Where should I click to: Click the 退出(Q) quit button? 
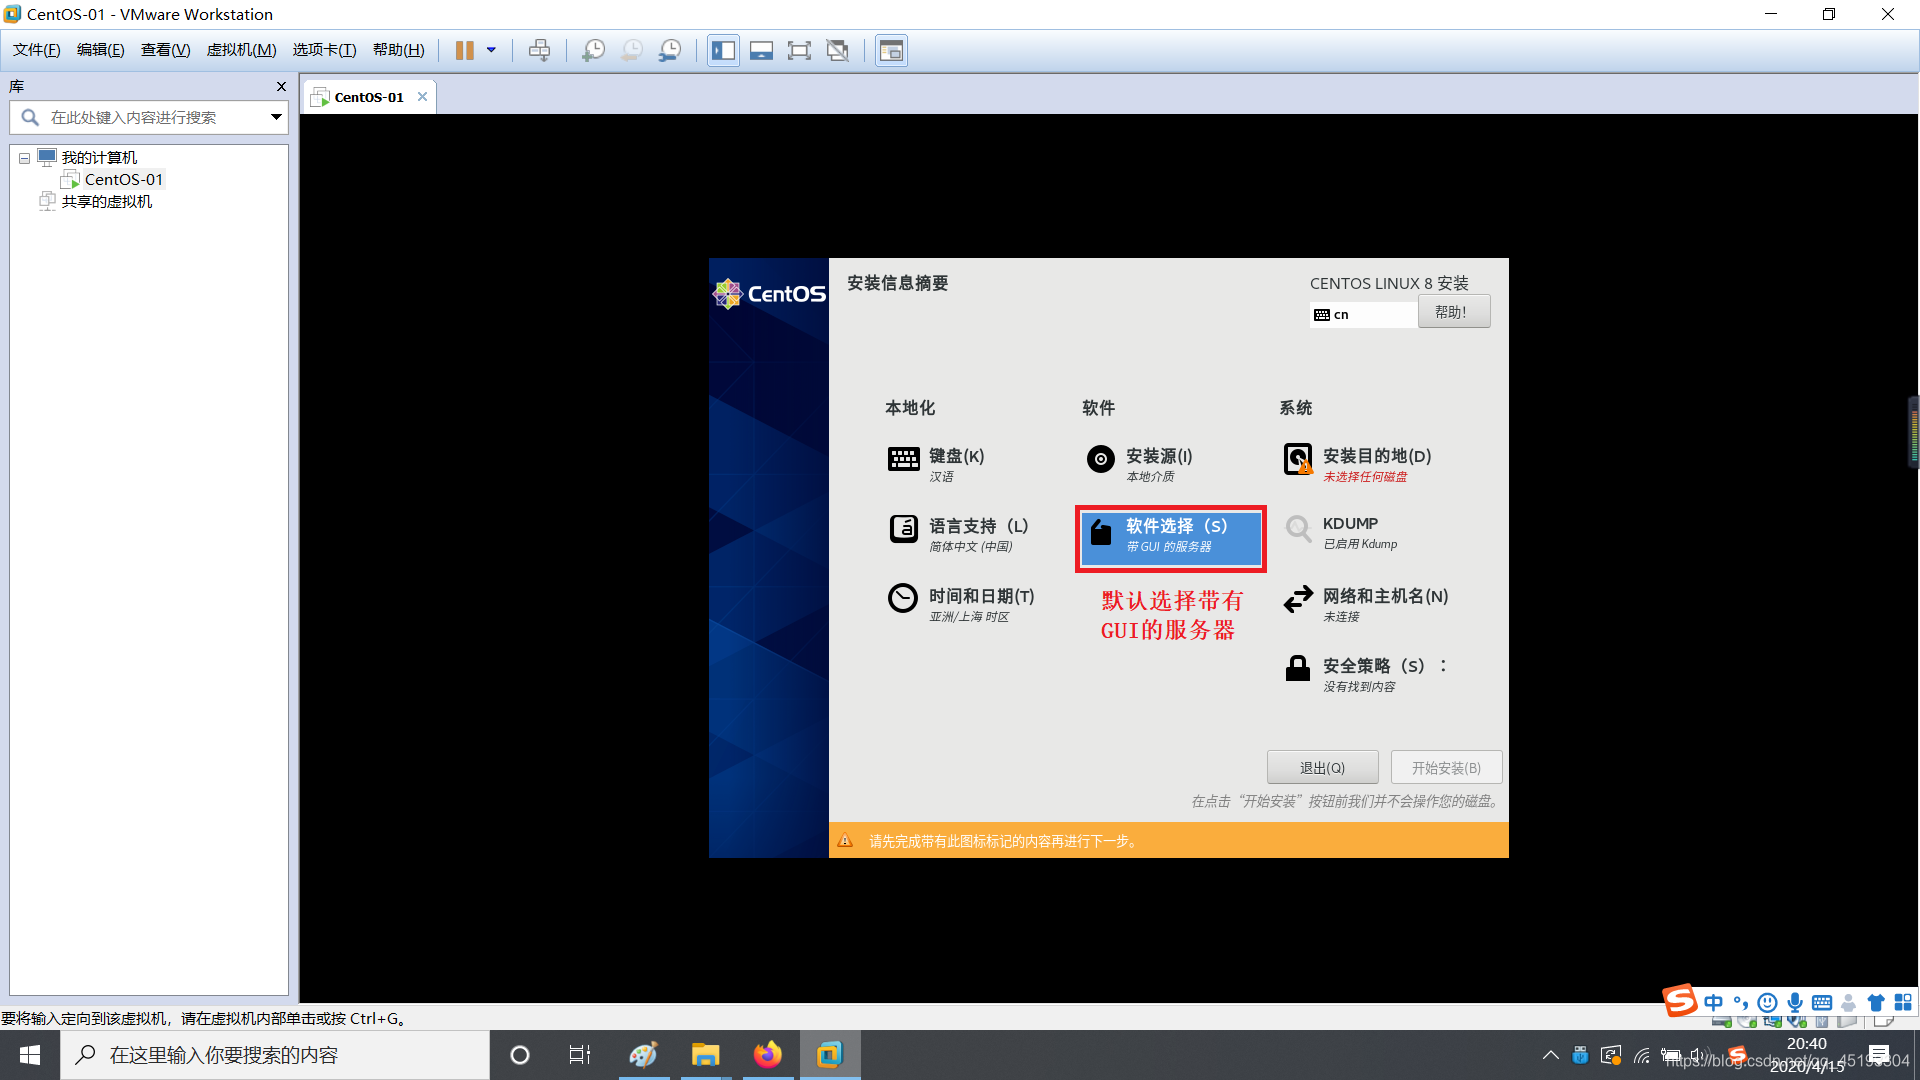tap(1322, 767)
